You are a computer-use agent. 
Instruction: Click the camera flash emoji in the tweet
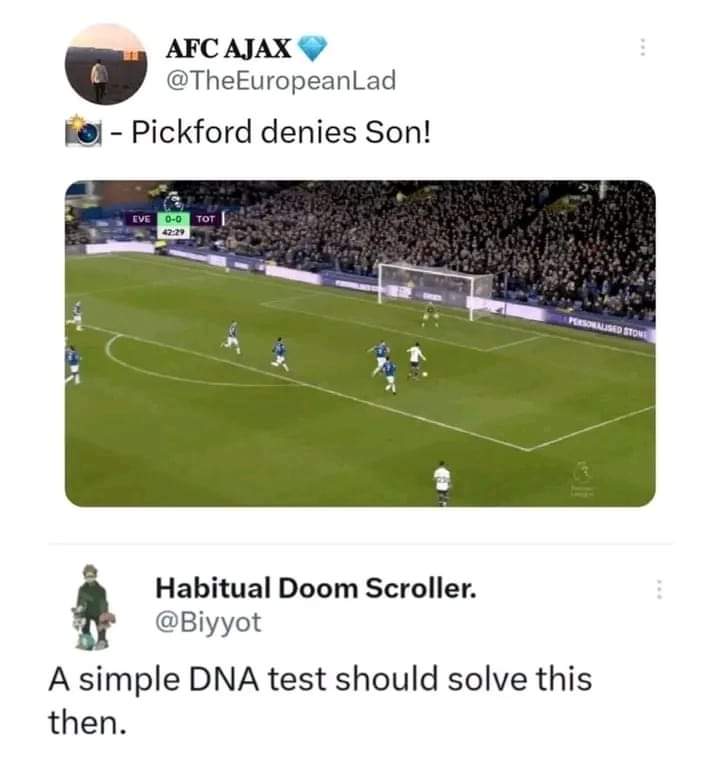tap(84, 130)
